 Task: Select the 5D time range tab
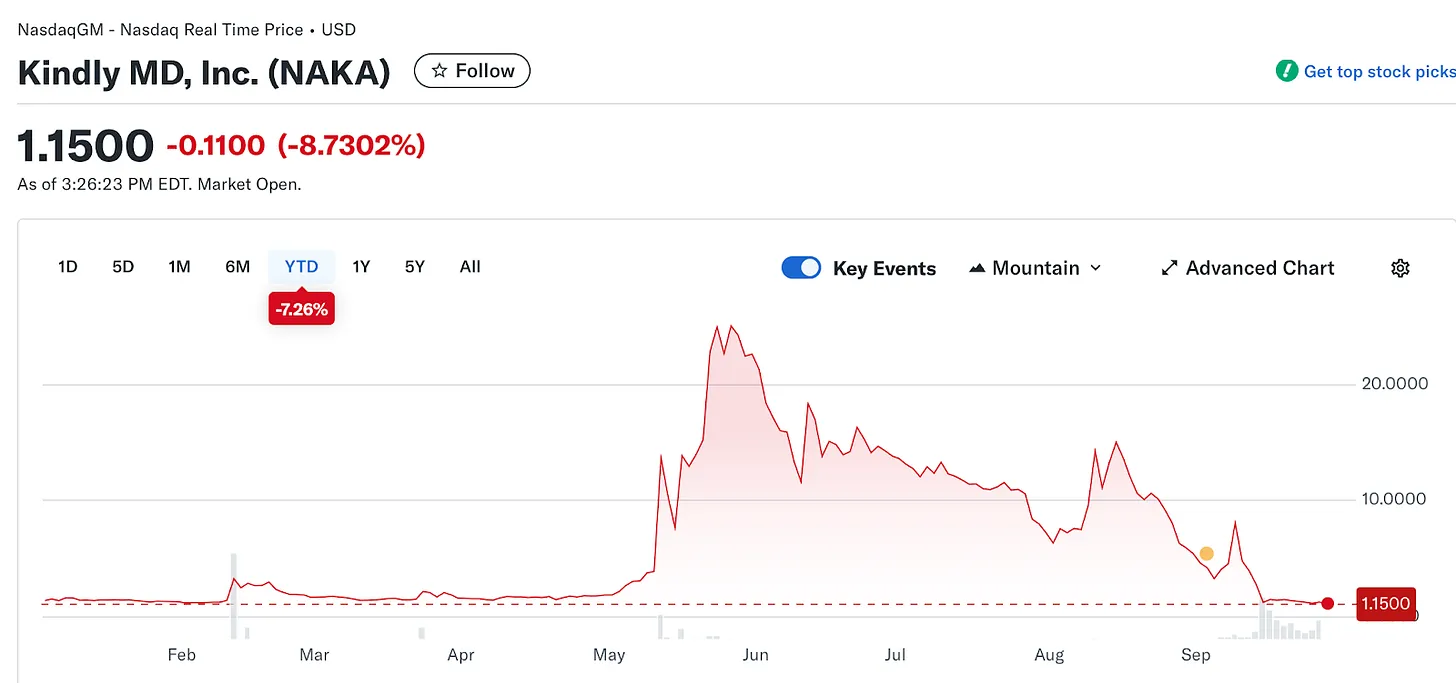(x=123, y=267)
